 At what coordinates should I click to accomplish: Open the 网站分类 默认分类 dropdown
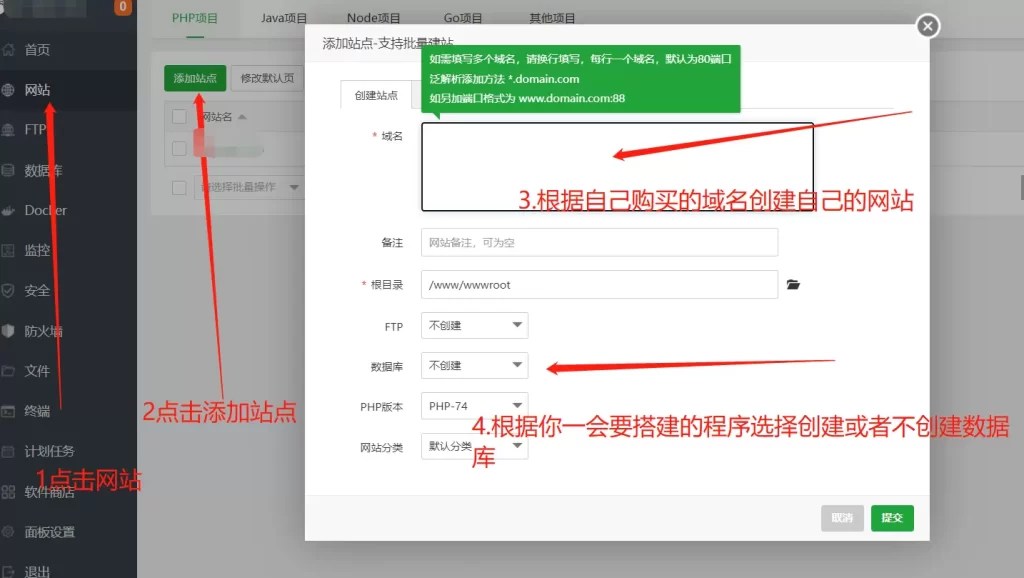(474, 446)
